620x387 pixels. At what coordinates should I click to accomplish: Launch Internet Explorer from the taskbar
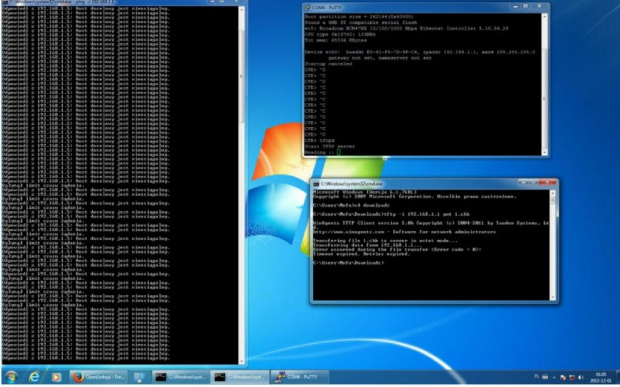[x=34, y=377]
